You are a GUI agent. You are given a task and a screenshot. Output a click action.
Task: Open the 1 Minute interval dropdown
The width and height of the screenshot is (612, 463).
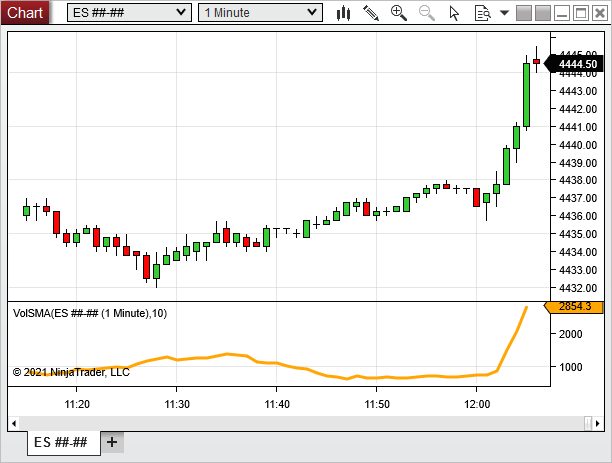[x=260, y=12]
